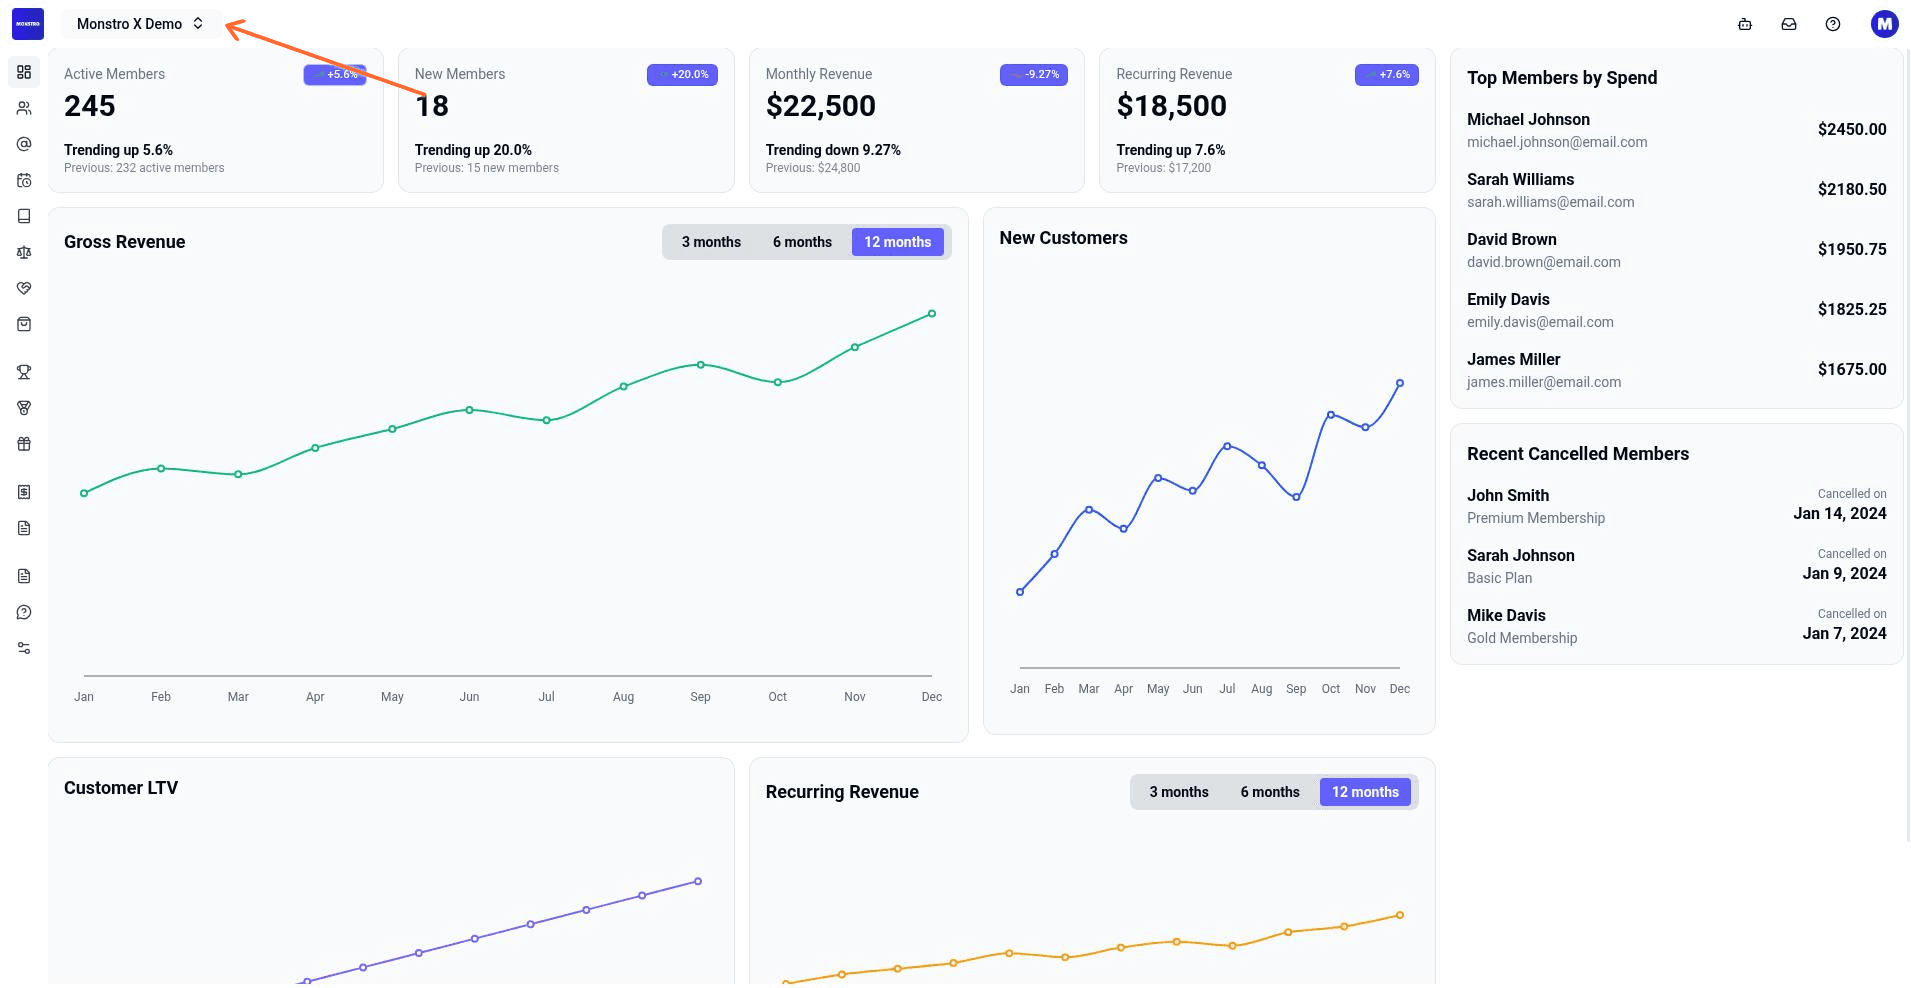Click the calendar clock icon in sidebar
1911x988 pixels.
click(x=24, y=180)
